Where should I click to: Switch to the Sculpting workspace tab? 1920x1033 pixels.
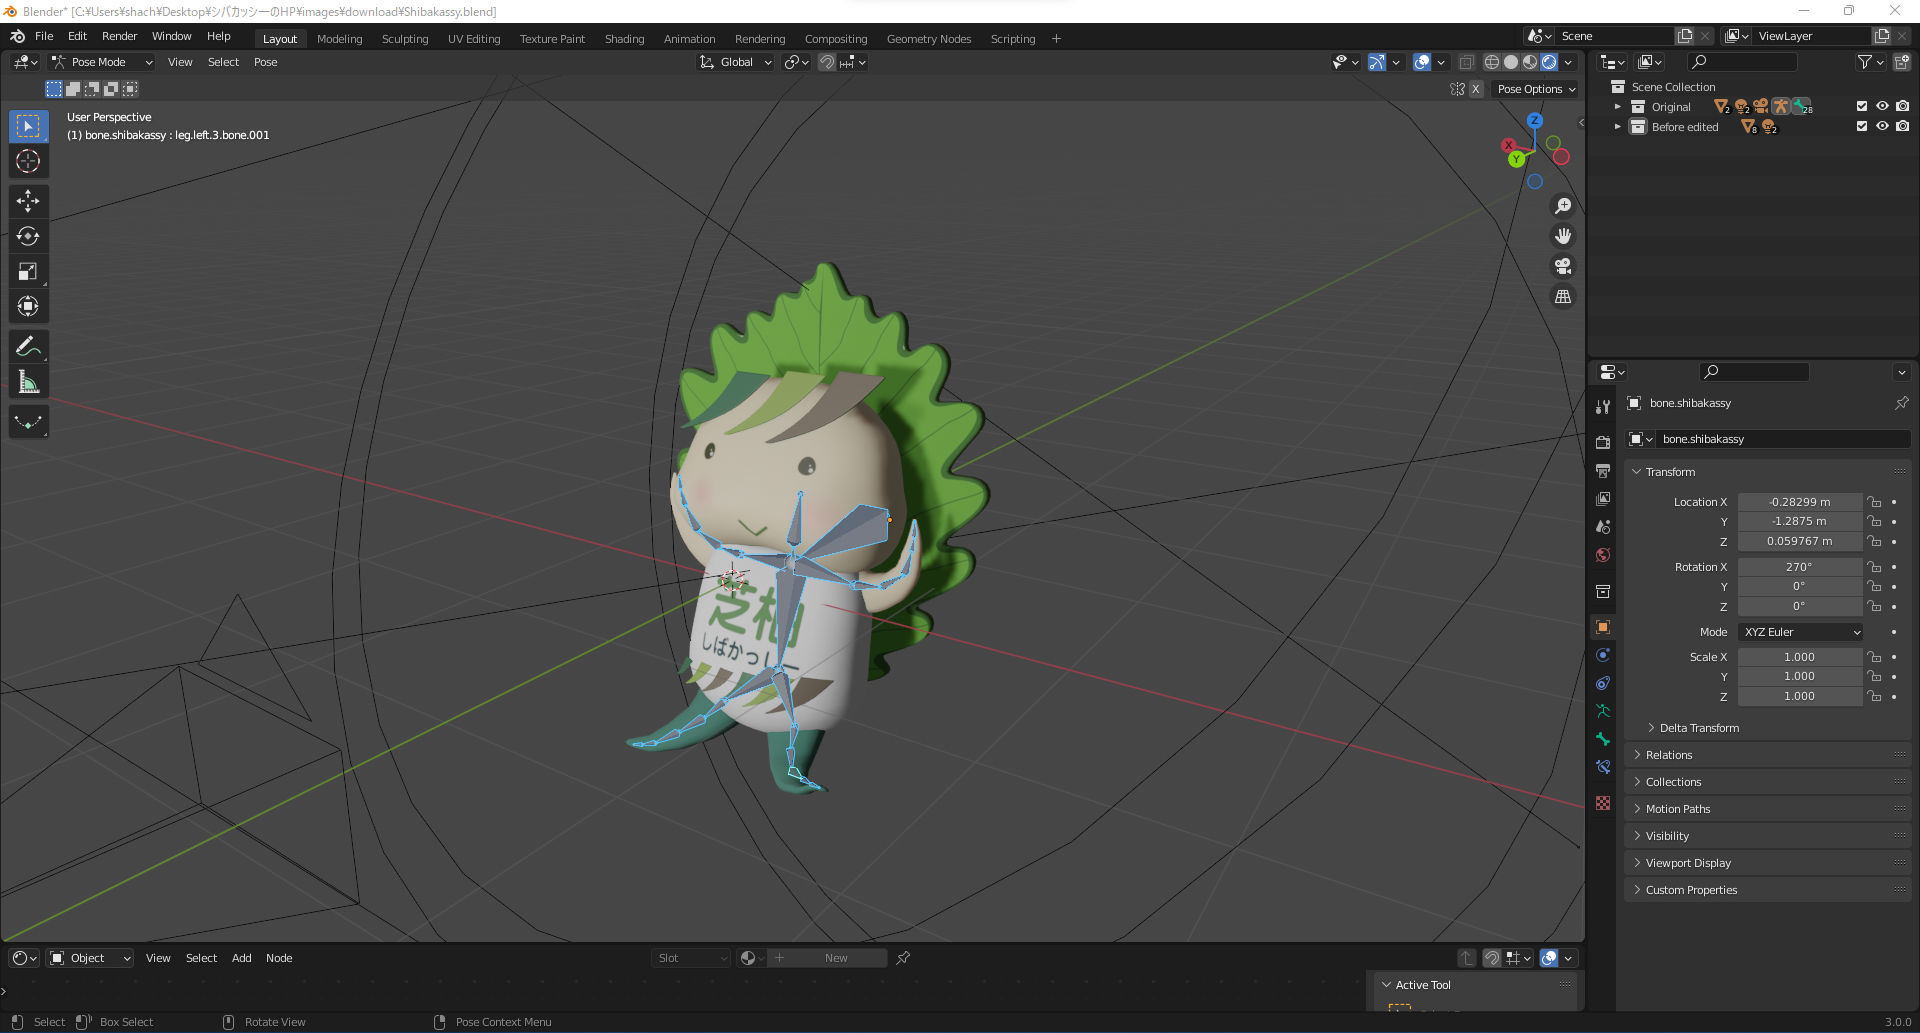coord(404,39)
